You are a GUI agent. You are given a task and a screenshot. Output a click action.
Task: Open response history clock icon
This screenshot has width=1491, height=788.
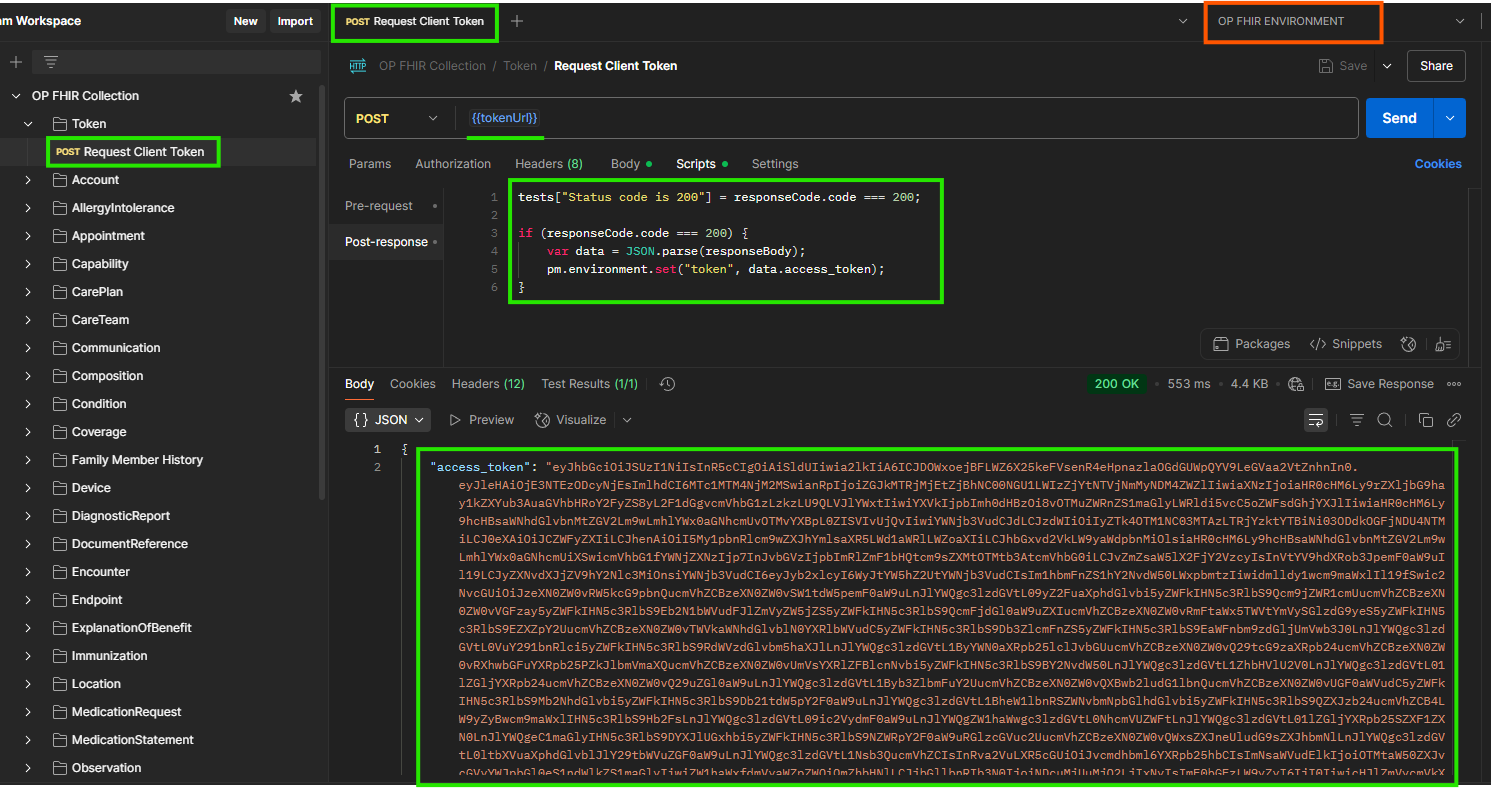click(668, 384)
